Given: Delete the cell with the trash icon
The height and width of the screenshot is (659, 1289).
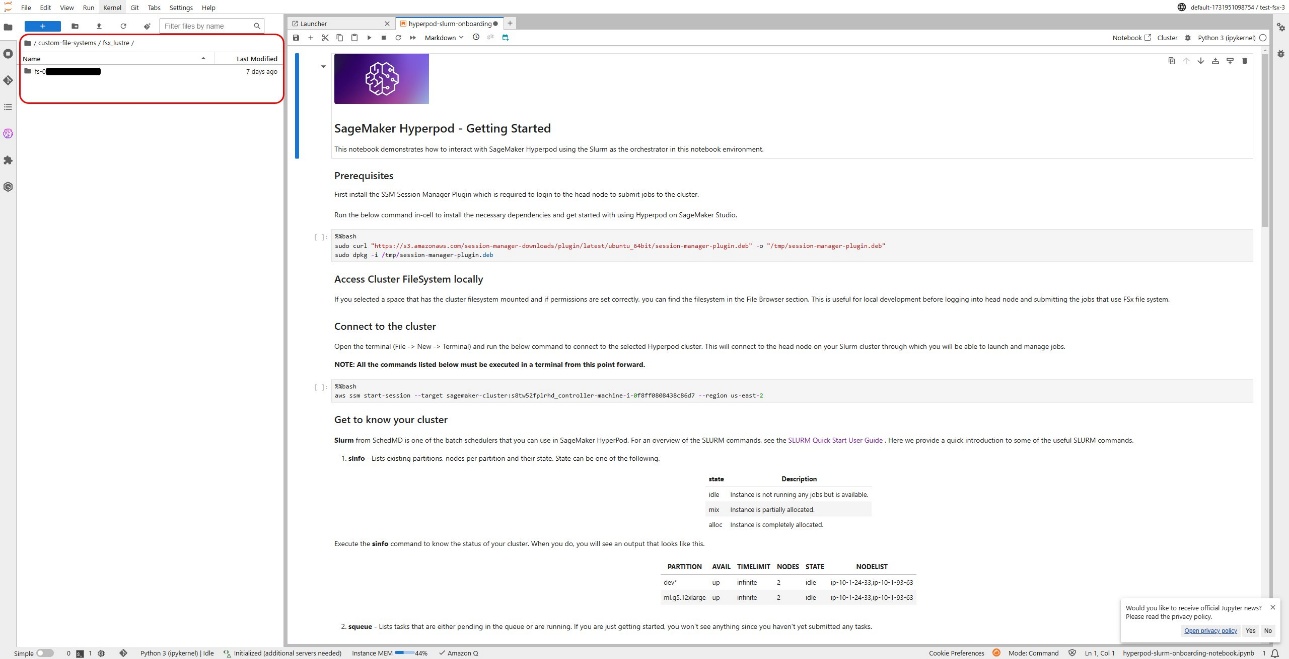Looking at the screenshot, I should click(x=1245, y=61).
